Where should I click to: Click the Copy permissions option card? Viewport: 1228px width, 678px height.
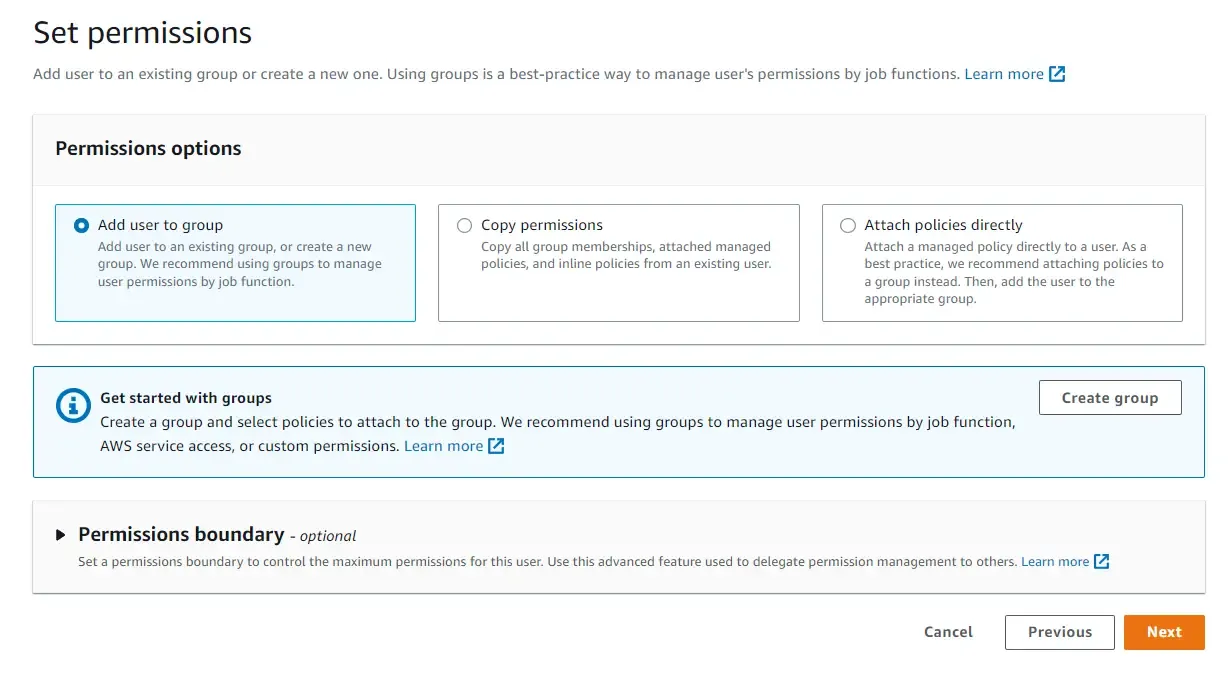click(618, 262)
